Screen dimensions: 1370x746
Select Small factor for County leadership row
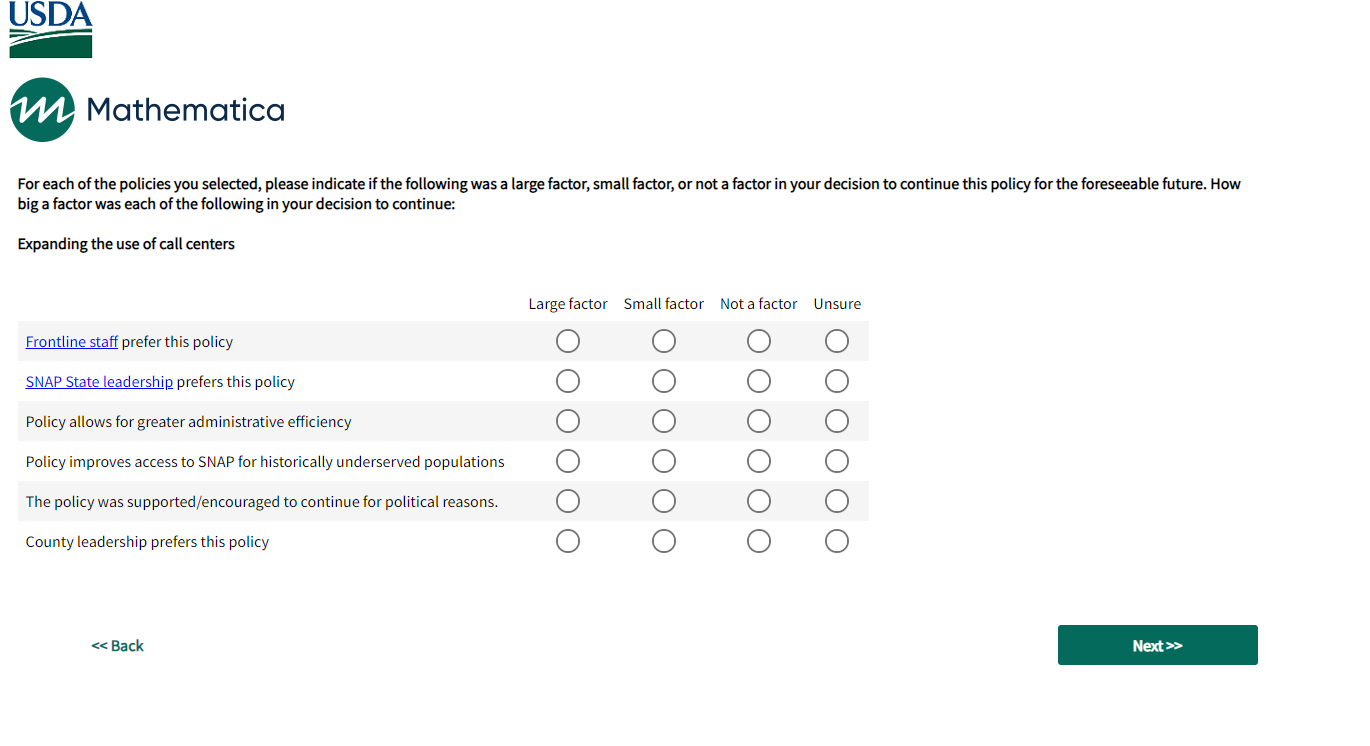664,542
